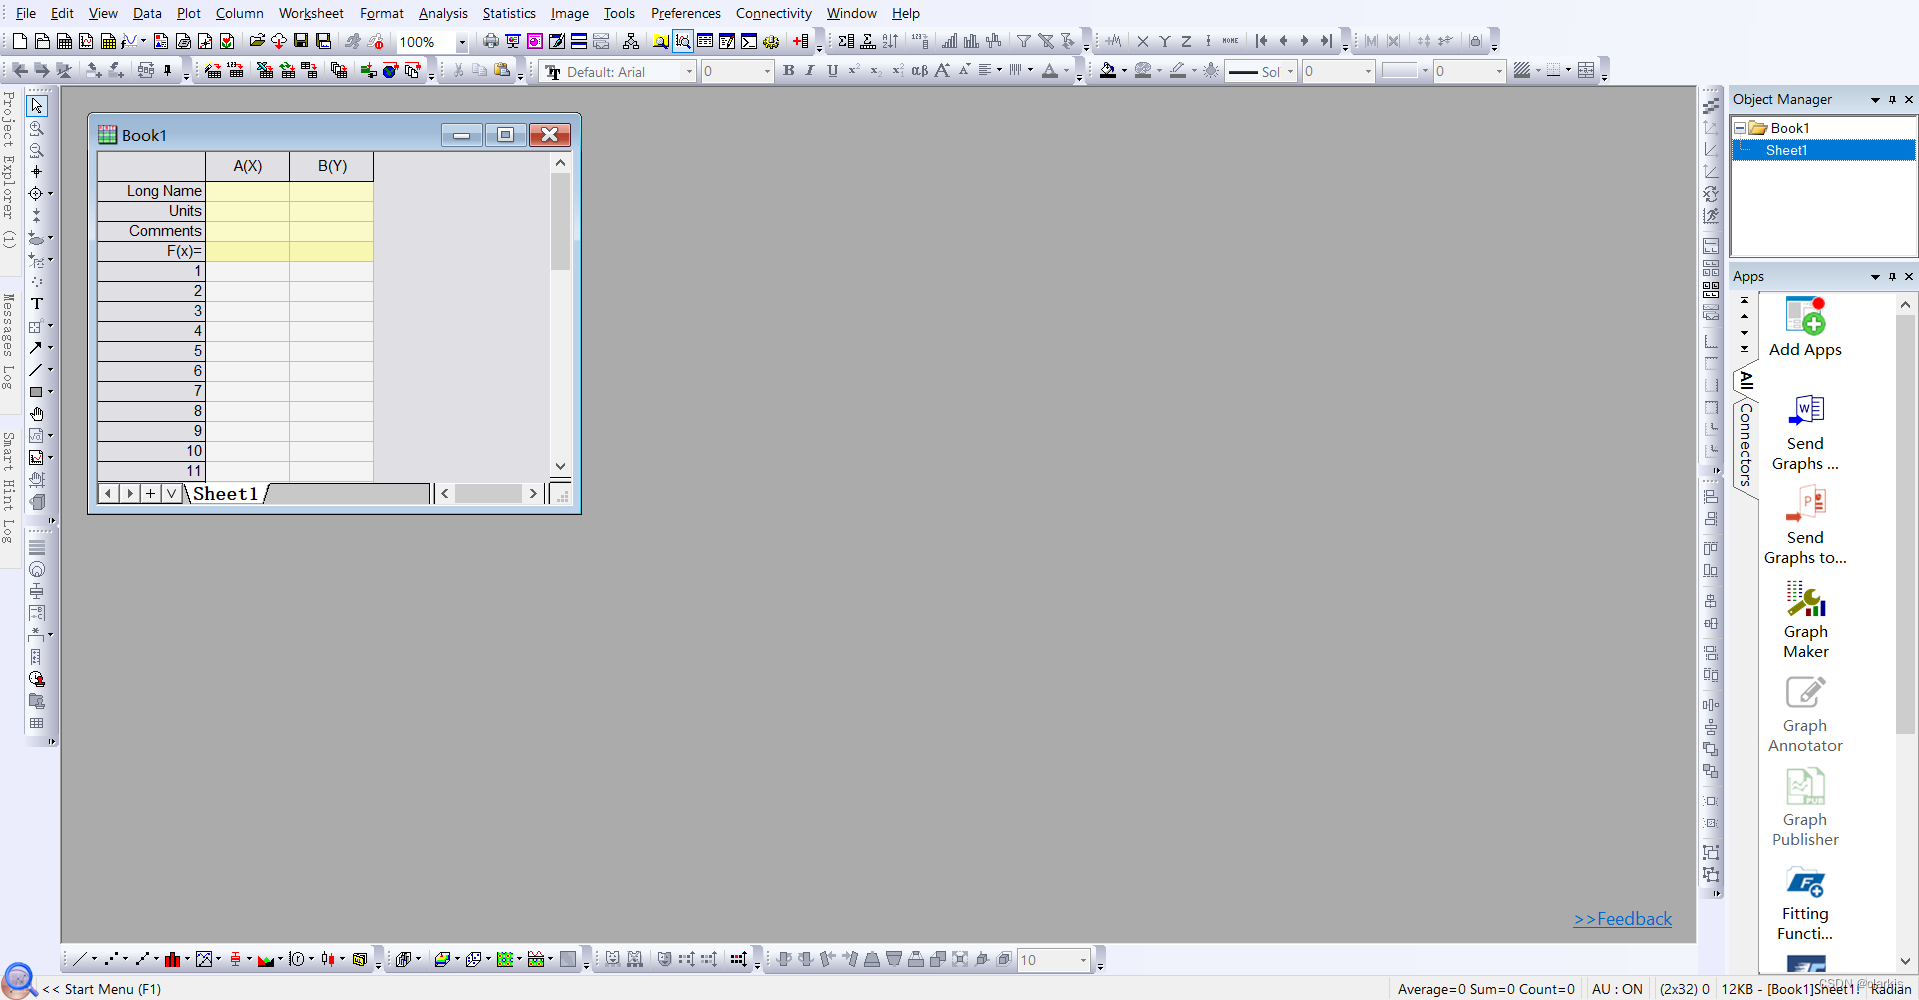
Task: Open Add Apps in Apps panel
Action: [x=1805, y=328]
